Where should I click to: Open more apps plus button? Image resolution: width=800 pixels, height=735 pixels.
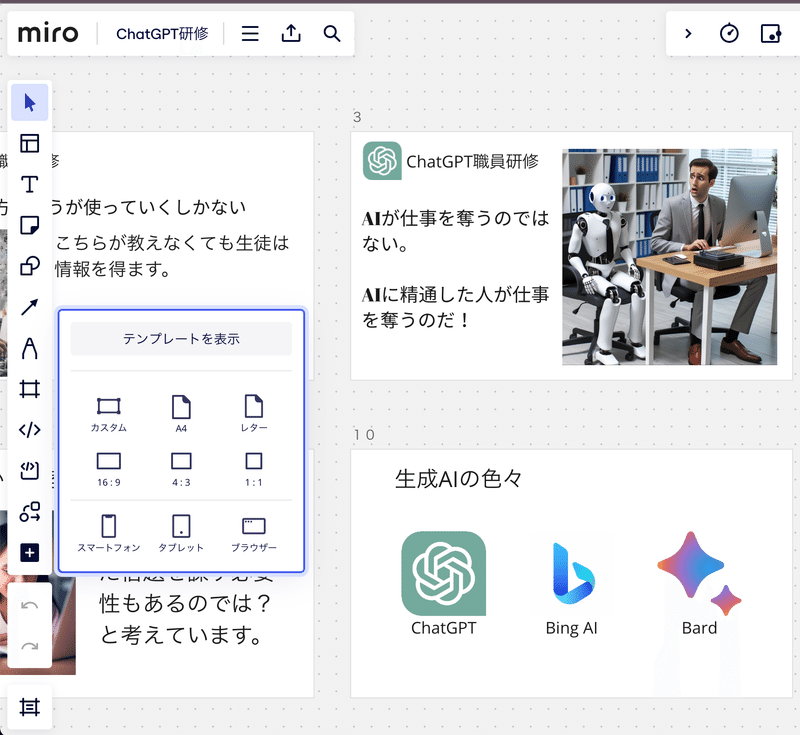(30, 553)
